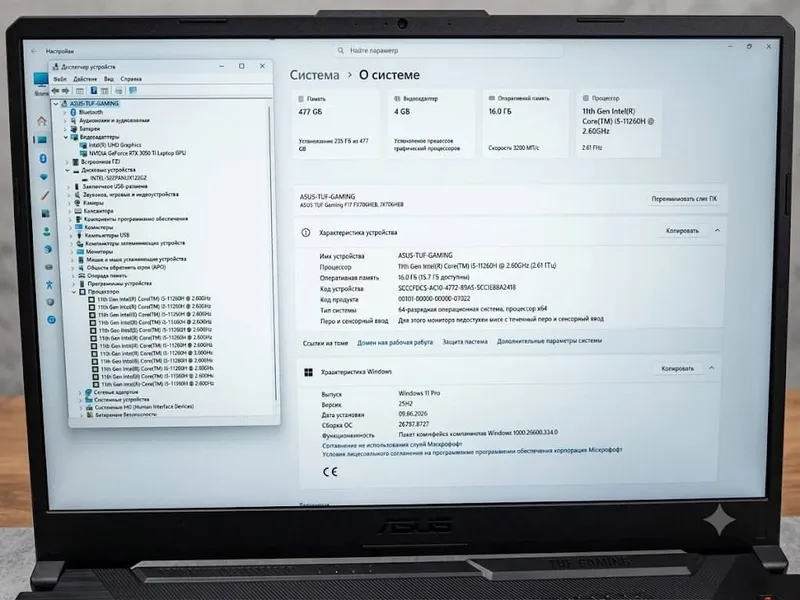This screenshot has height=600, width=800.
Task: Click the Device Manager vertical scrollbar
Action: click(x=273, y=253)
